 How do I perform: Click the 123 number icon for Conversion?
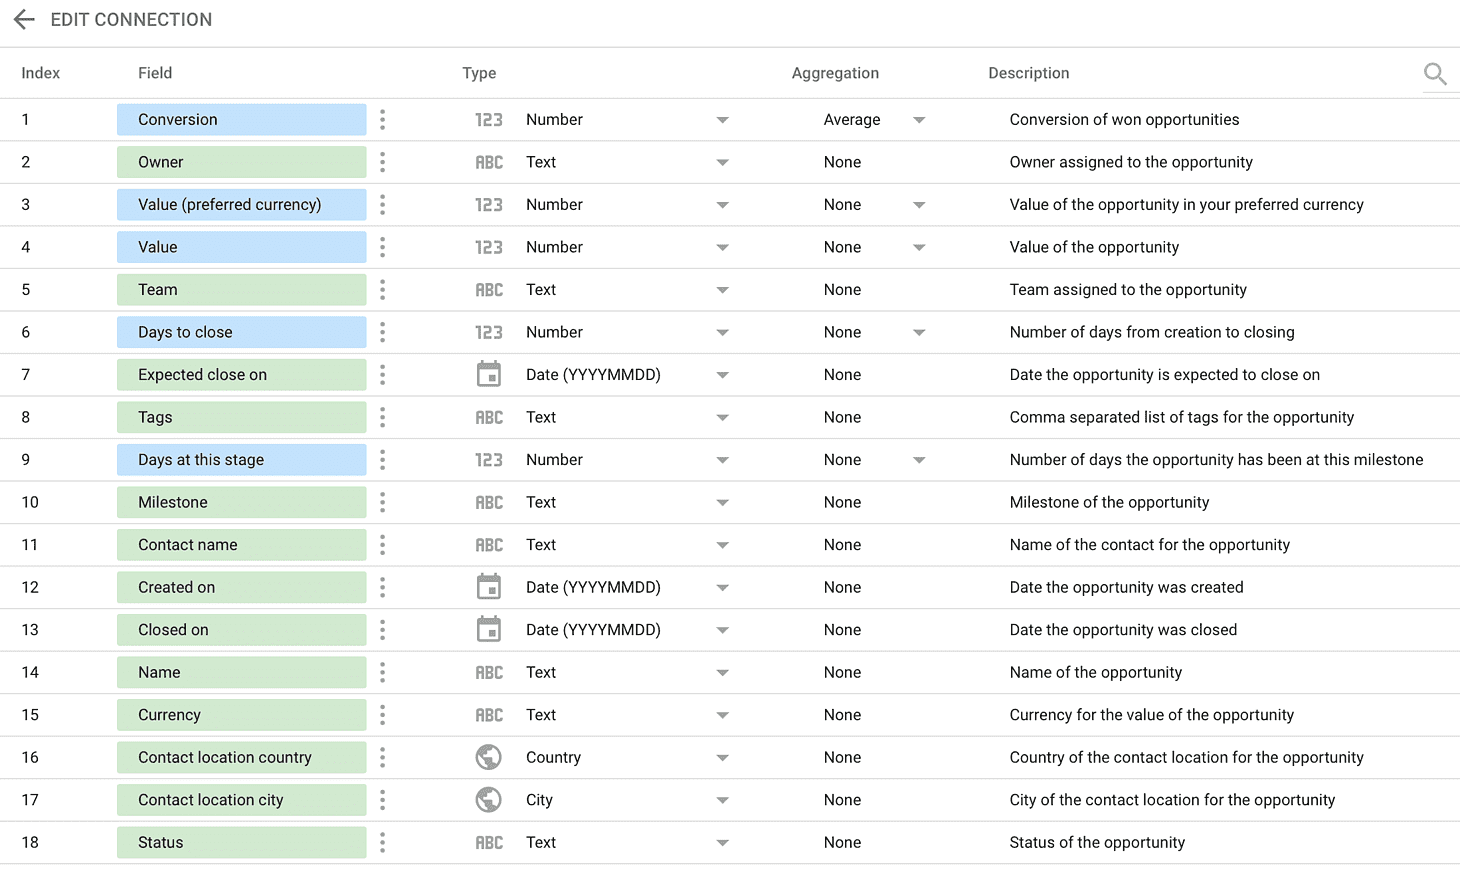pyautogui.click(x=489, y=120)
